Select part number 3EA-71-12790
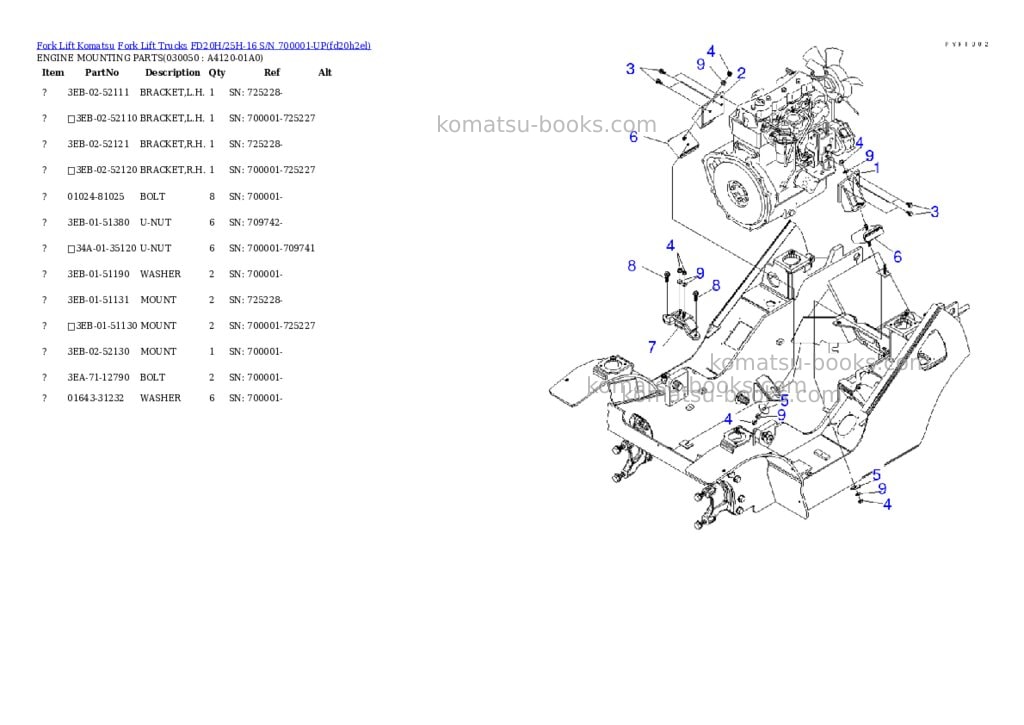The width and height of the screenshot is (1024, 725). coord(98,378)
